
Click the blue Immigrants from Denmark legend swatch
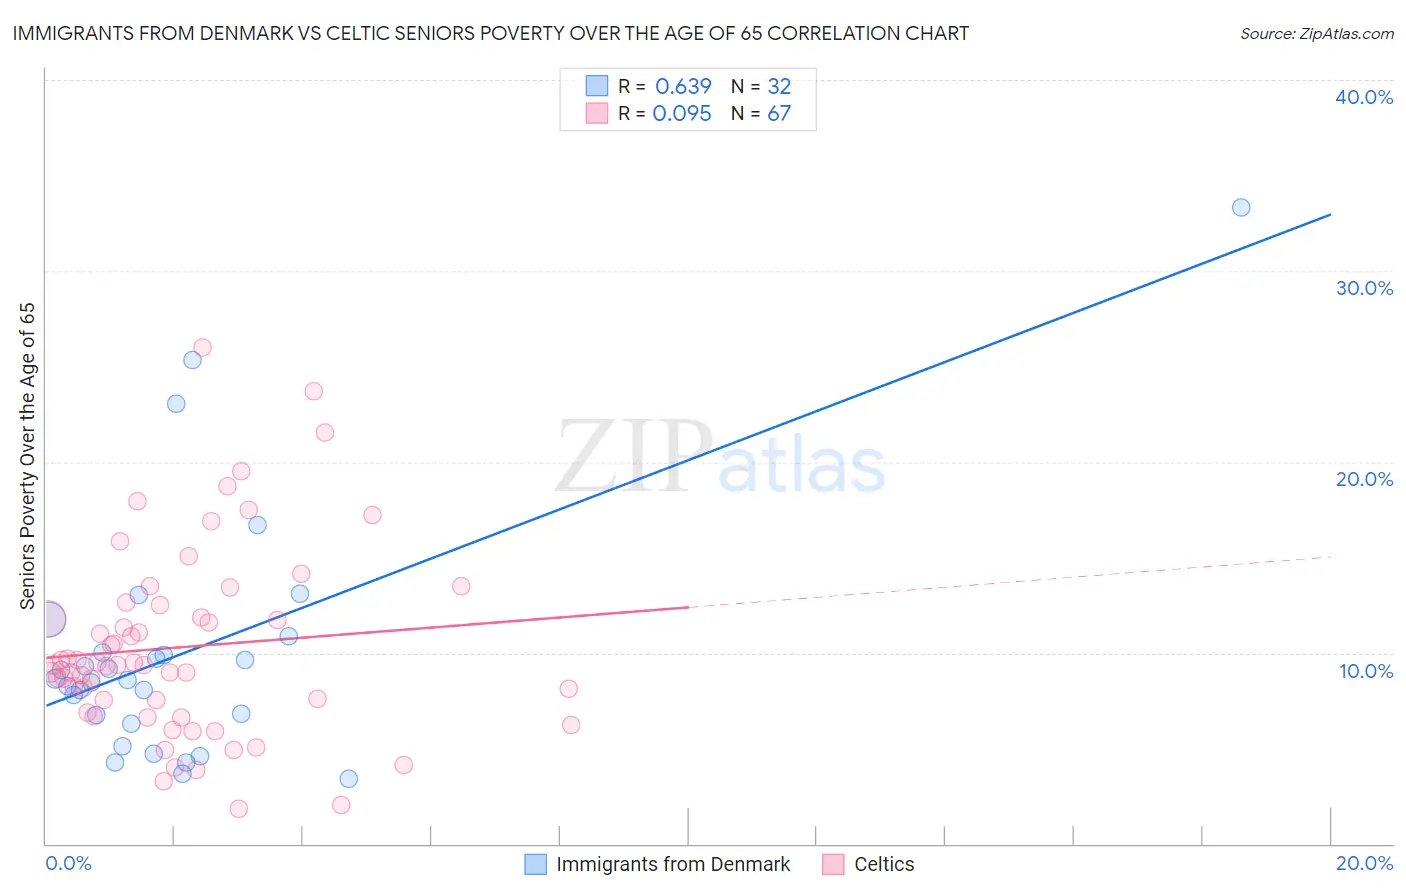click(x=536, y=864)
